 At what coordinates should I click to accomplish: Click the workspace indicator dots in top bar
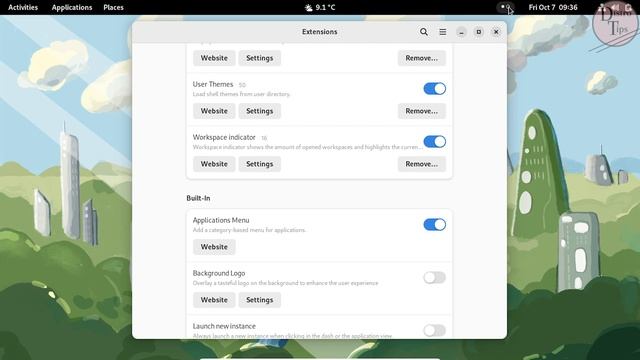[505, 7]
